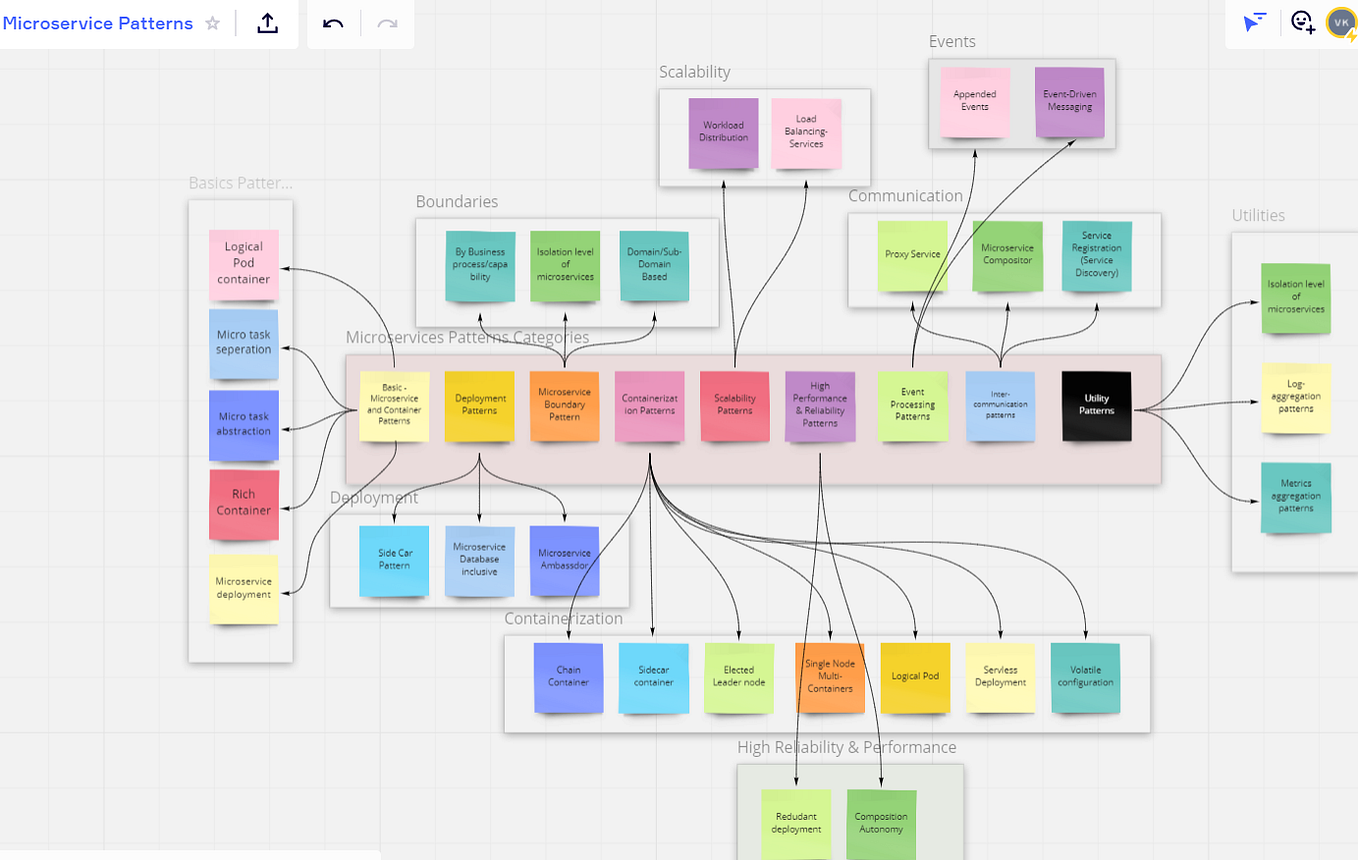Select the Event-Driven Messaging sticky note
The height and width of the screenshot is (860, 1358).
(1069, 102)
